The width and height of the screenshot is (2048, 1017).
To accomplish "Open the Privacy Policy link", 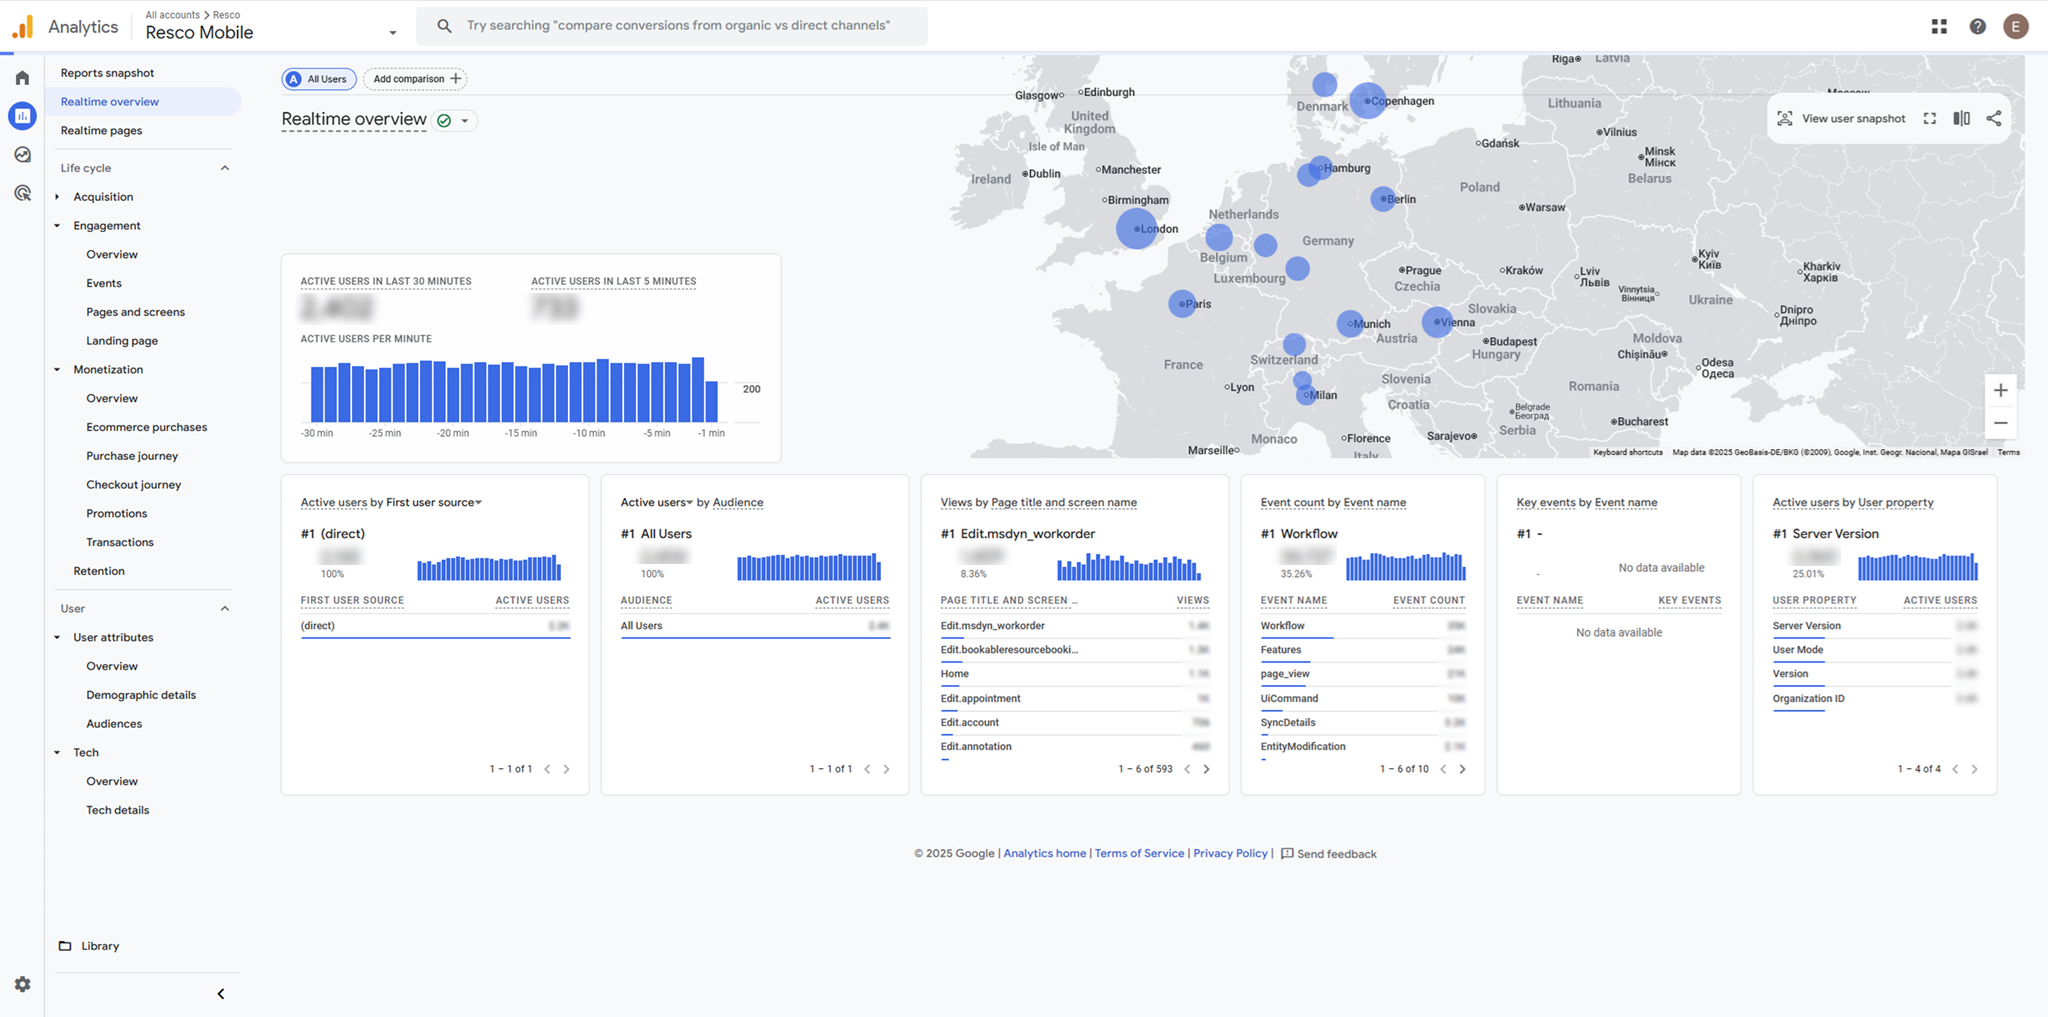I will (x=1229, y=853).
